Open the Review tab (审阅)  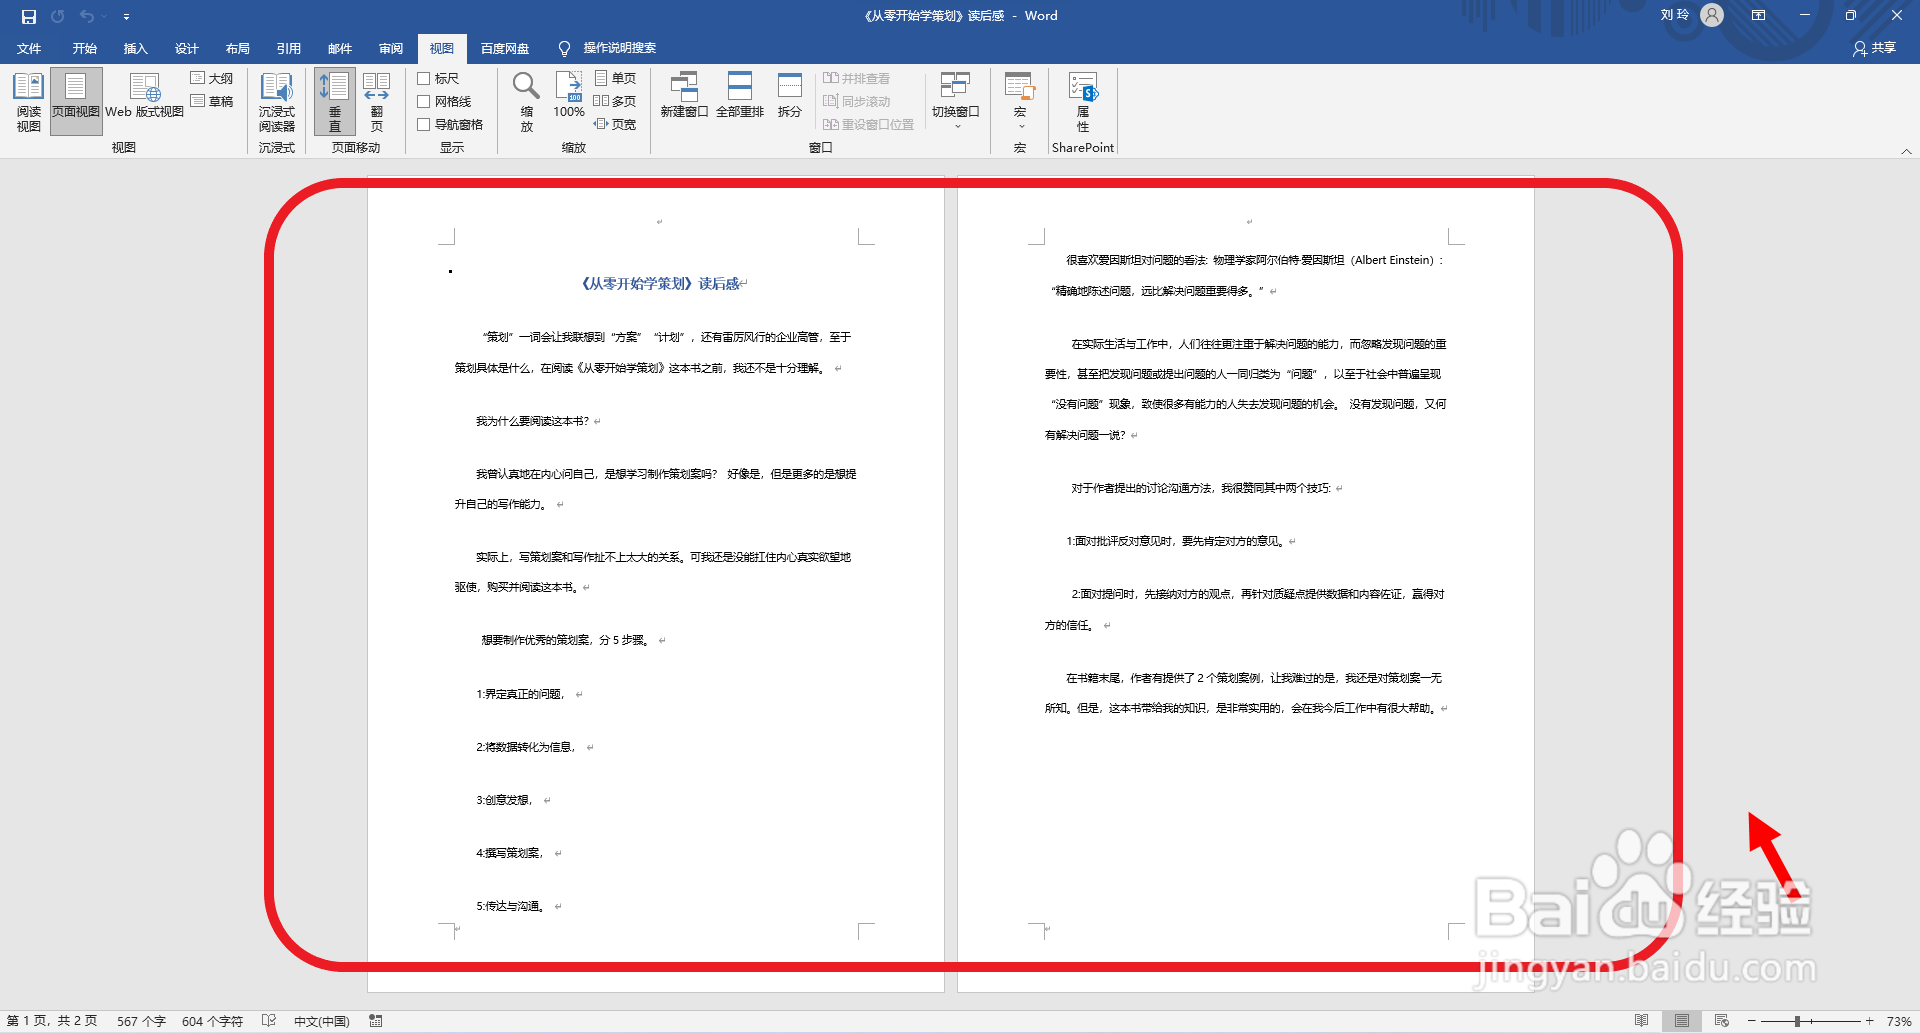click(391, 48)
